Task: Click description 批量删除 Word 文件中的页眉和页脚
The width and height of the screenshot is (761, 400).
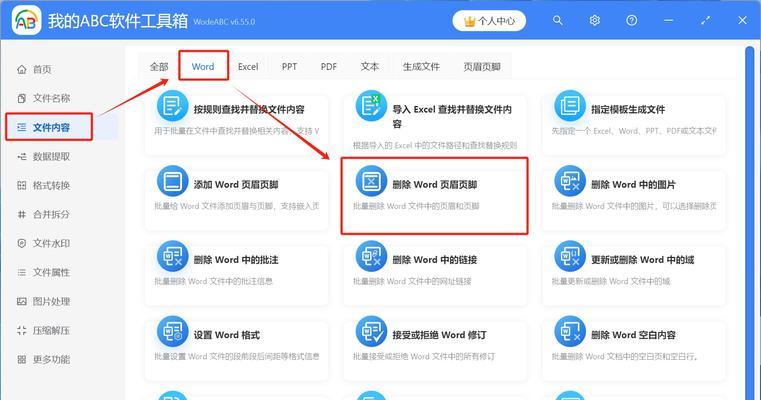Action: pyautogui.click(x=416, y=206)
